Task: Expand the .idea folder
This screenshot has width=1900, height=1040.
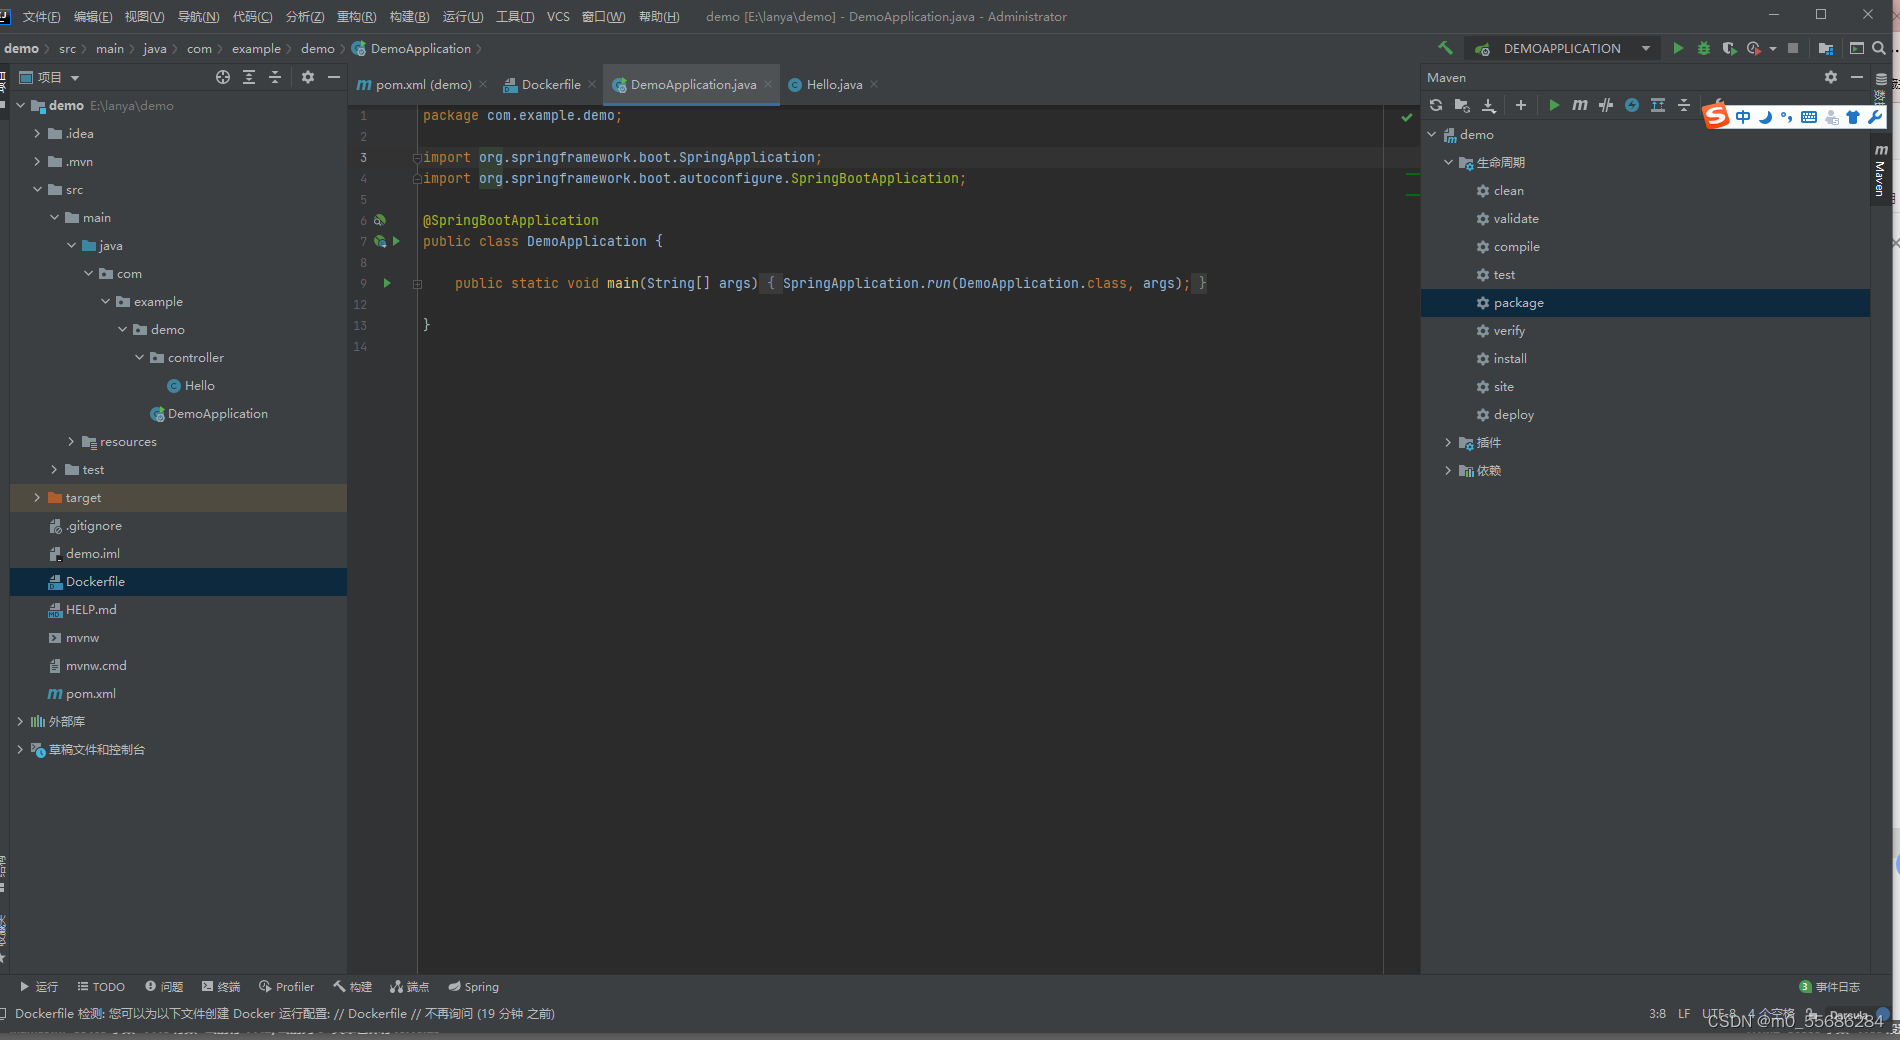Action: tap(37, 133)
